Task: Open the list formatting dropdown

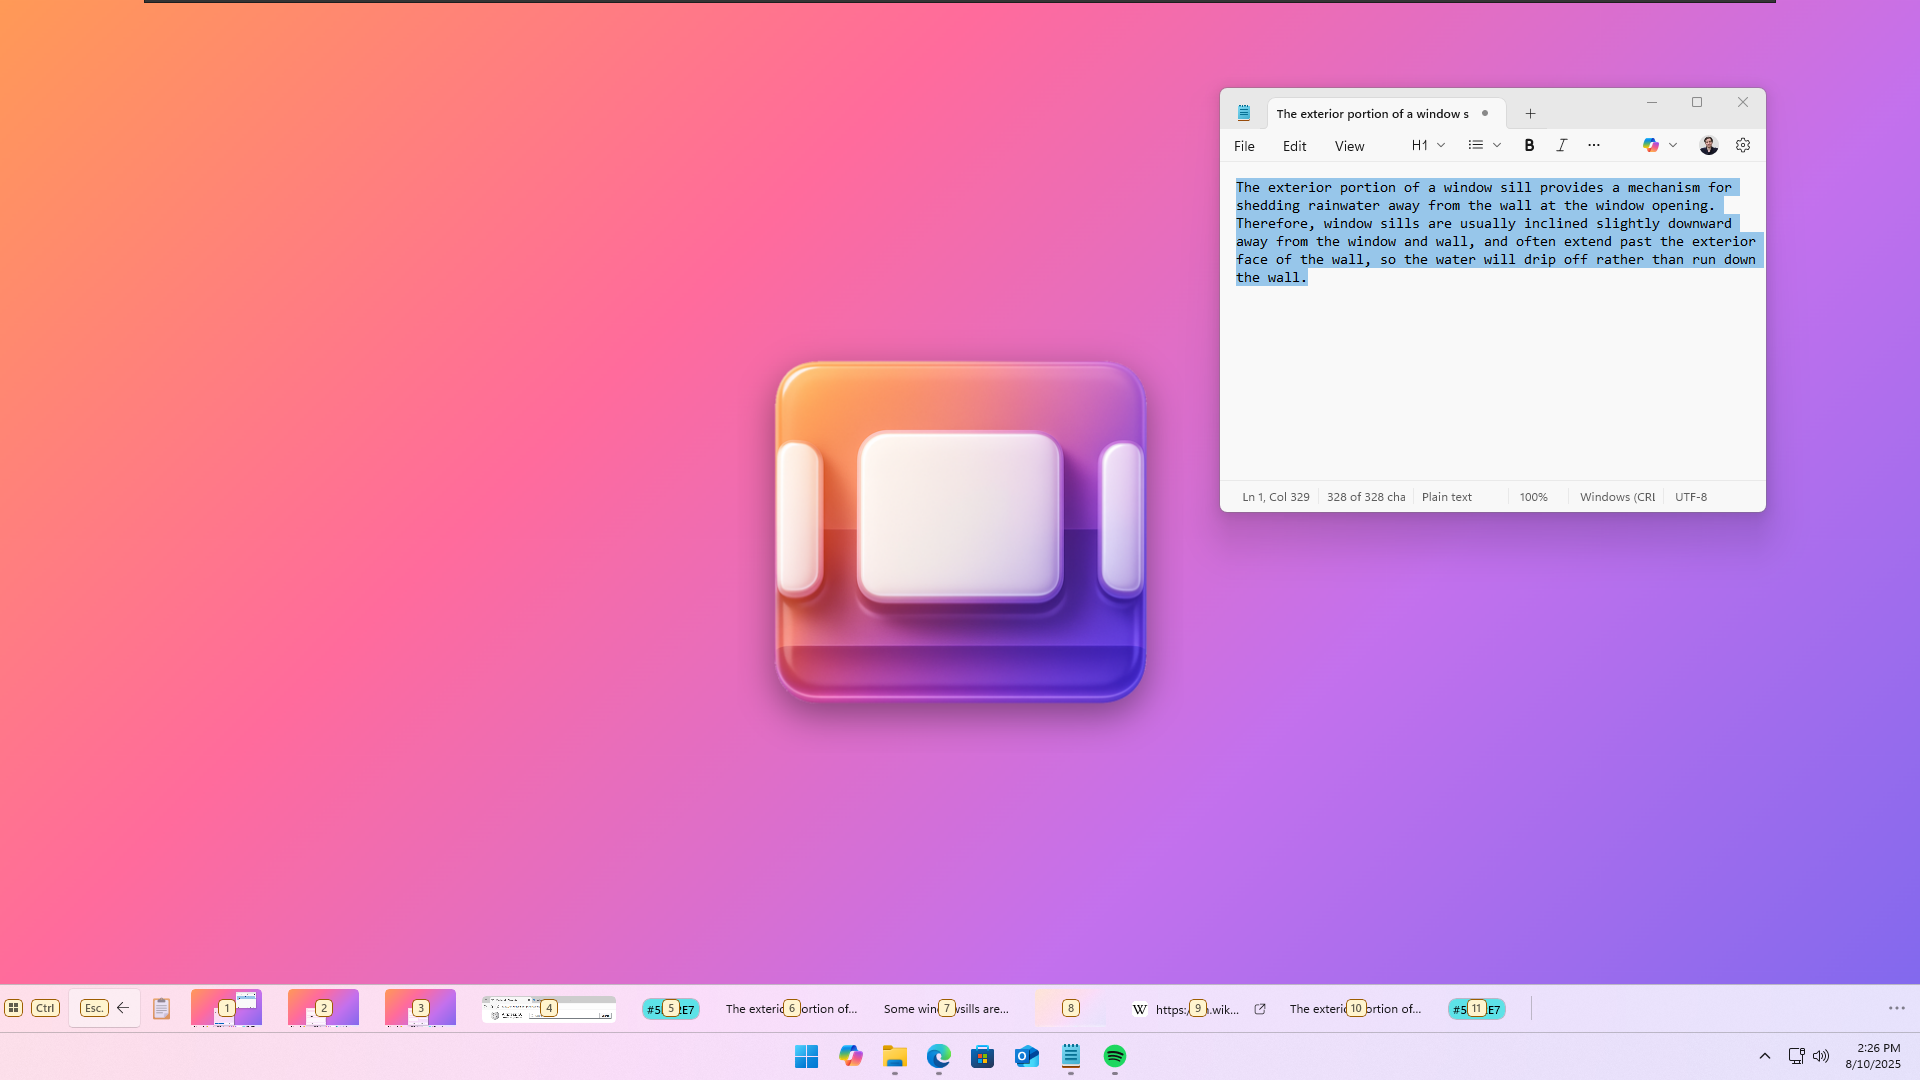Action: 1481,145
